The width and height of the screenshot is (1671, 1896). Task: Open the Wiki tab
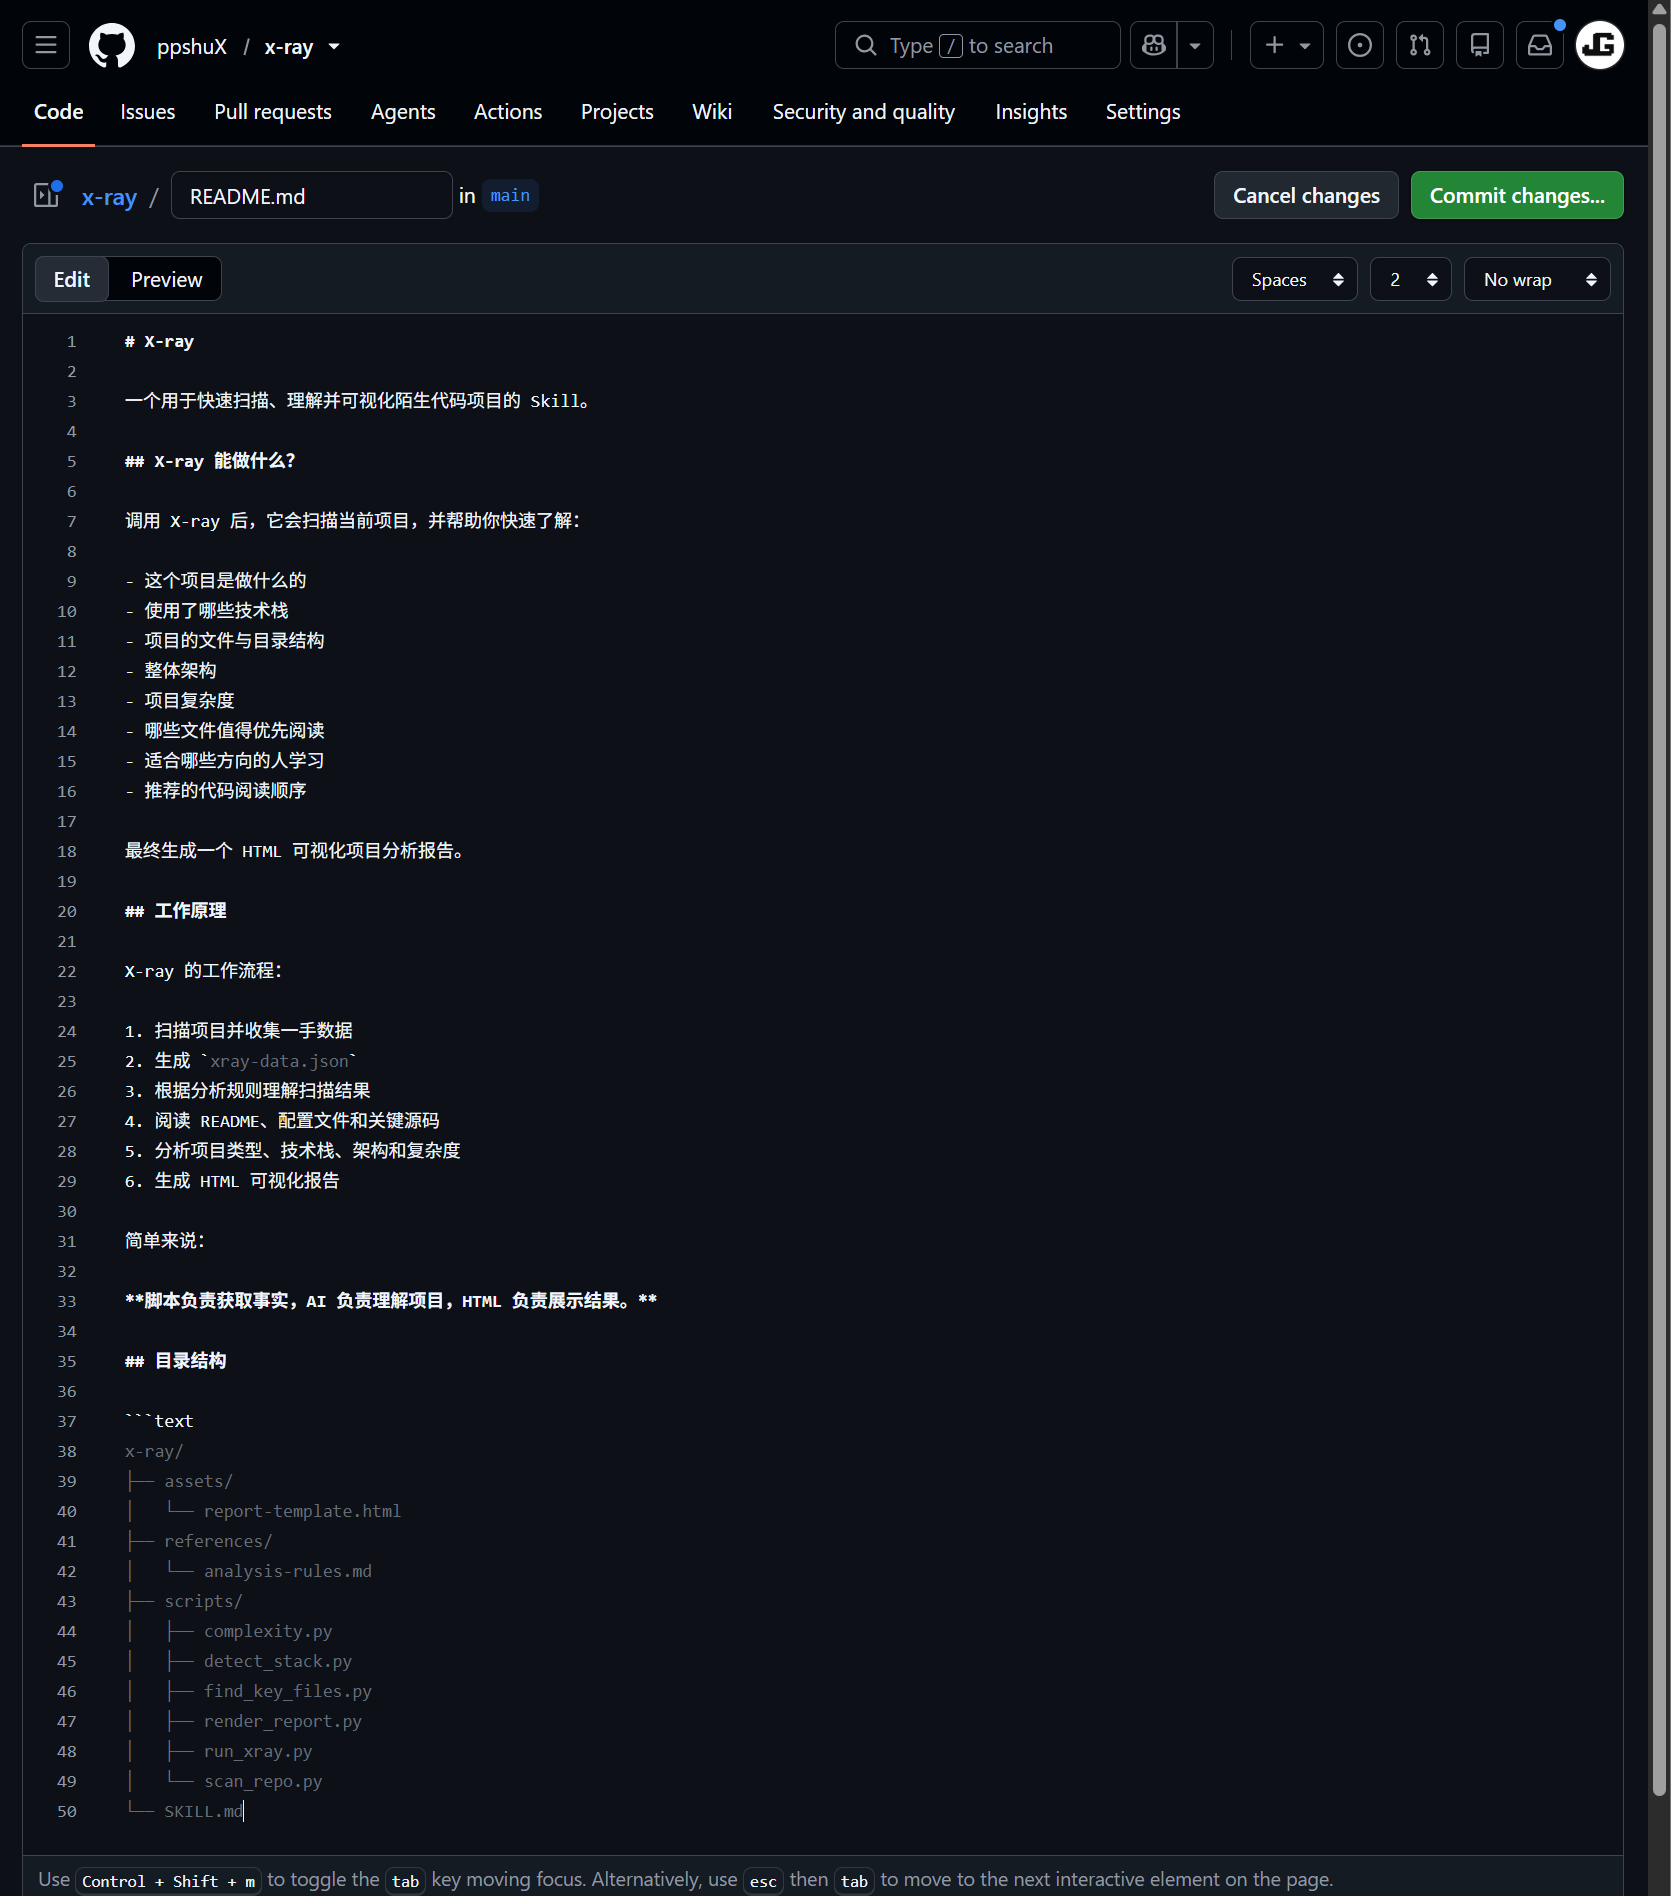tap(712, 112)
